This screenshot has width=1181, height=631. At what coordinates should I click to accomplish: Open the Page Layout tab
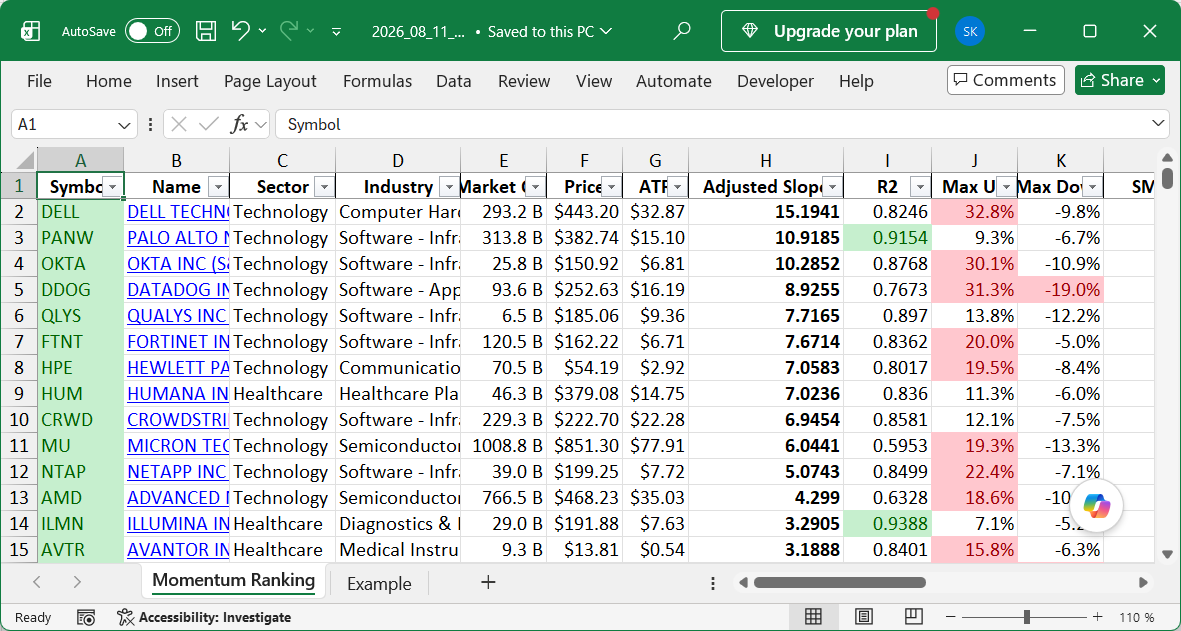270,81
